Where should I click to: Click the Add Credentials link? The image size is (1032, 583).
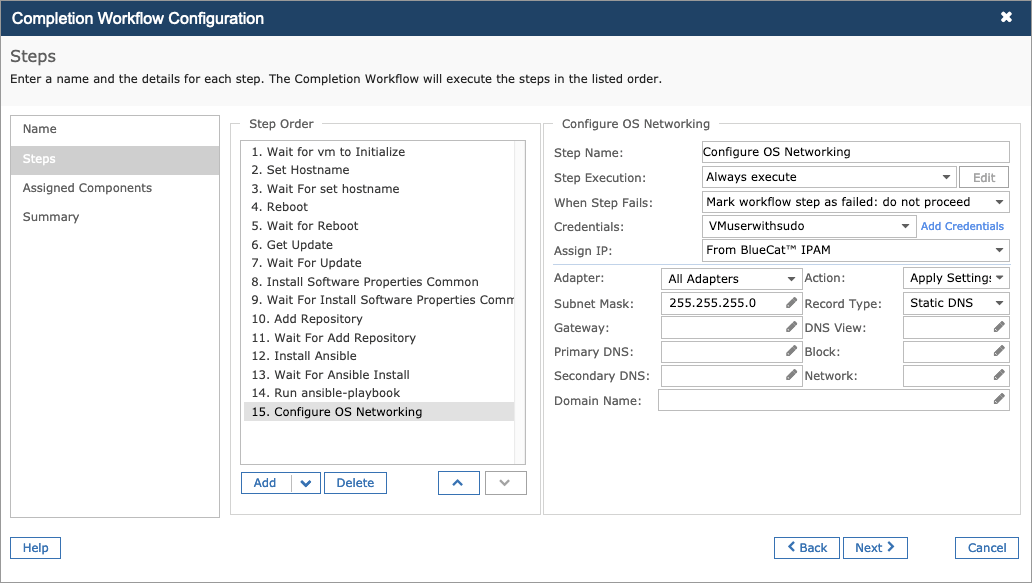[962, 226]
